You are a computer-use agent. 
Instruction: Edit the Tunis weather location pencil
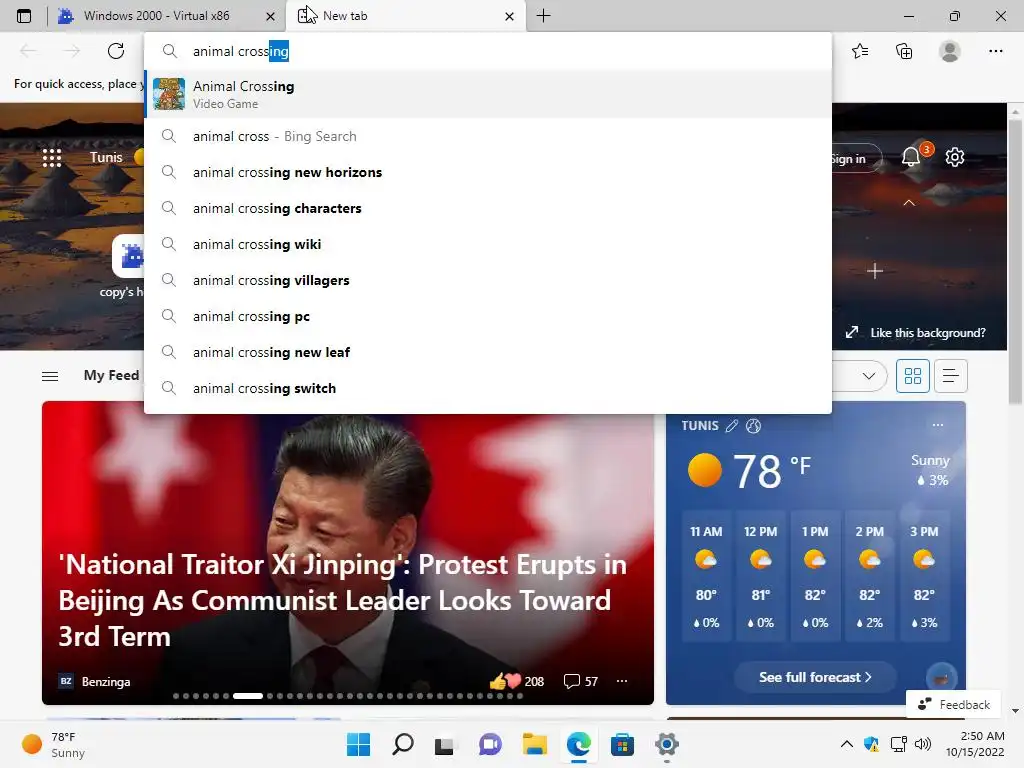(731, 426)
